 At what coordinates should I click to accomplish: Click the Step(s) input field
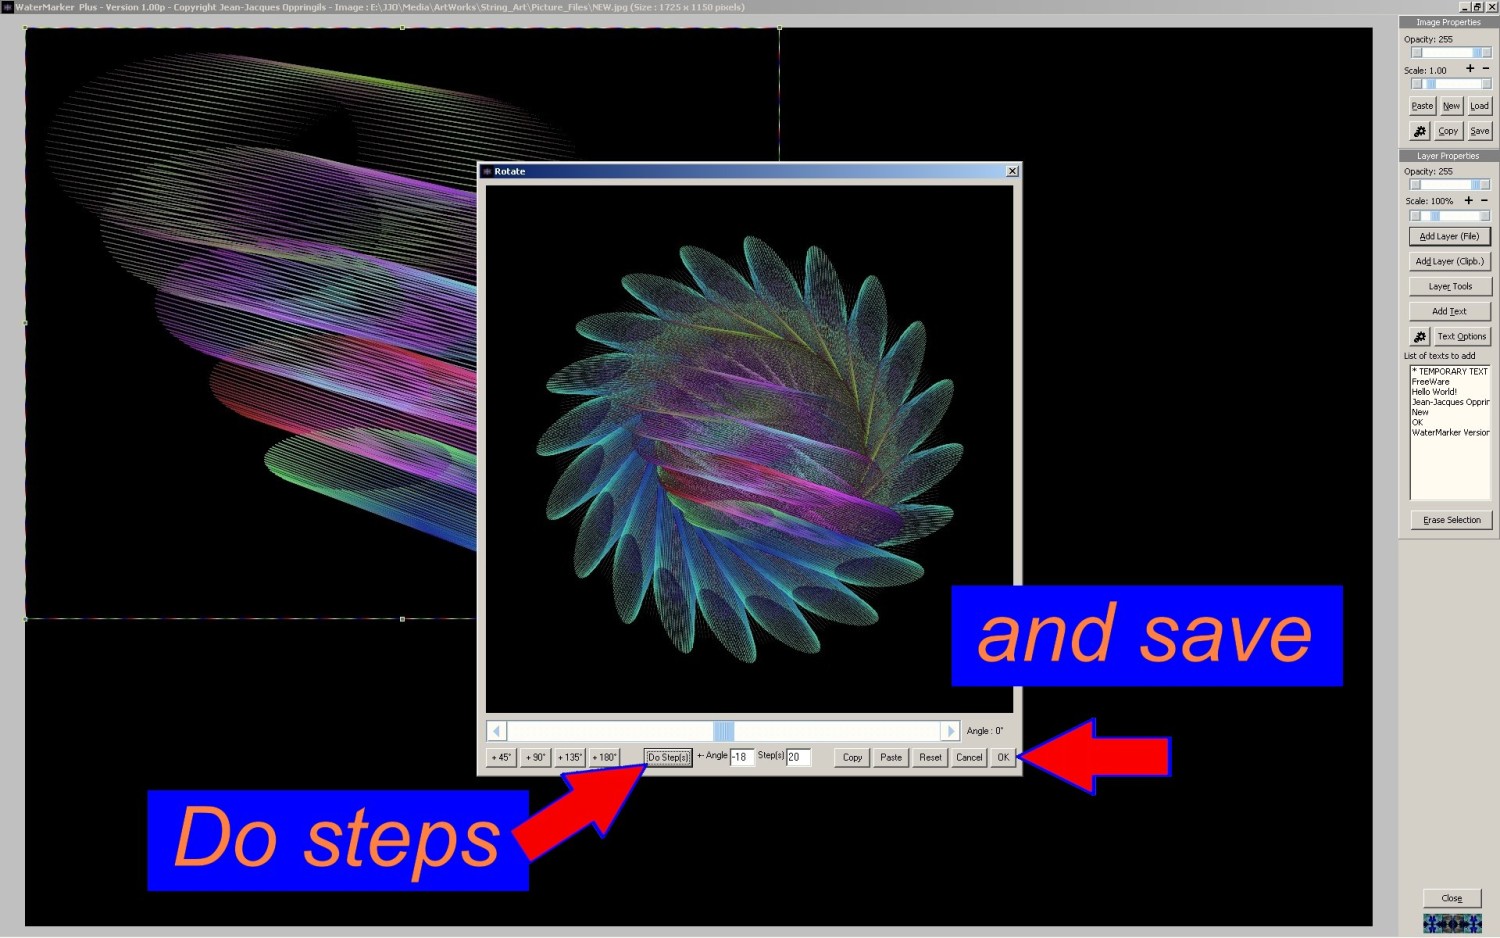click(x=797, y=758)
